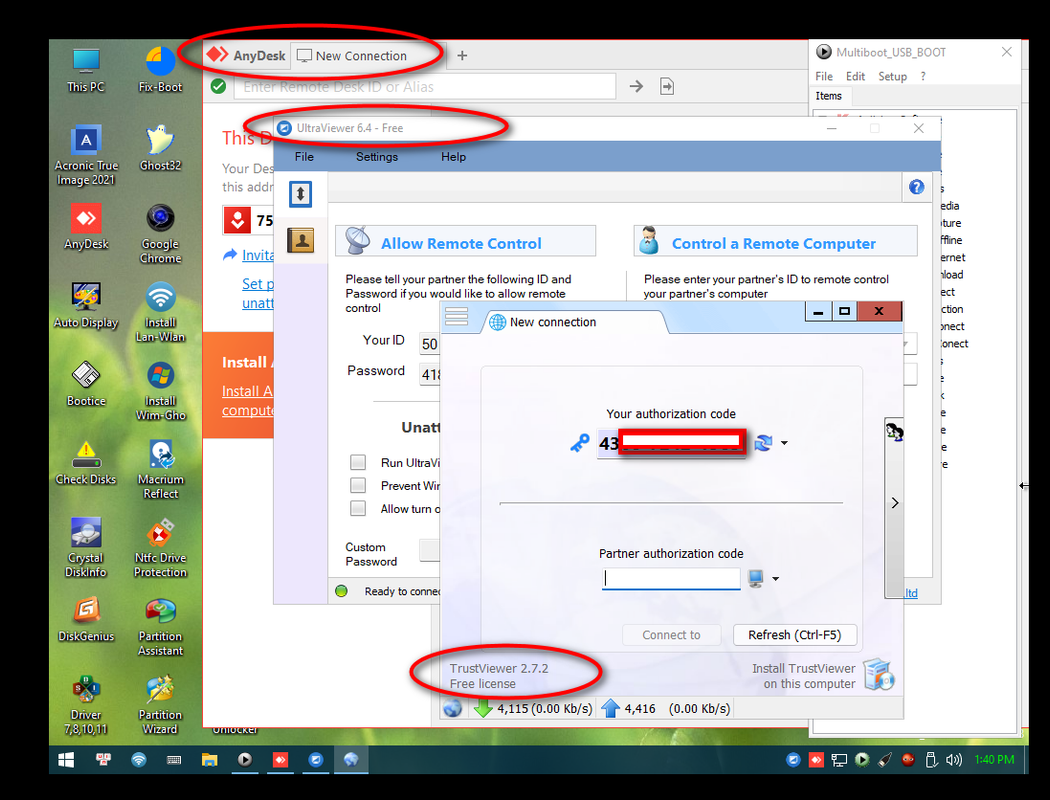1050x800 pixels.
Task: Click the UltraViewer blue help icon
Action: coord(916,187)
